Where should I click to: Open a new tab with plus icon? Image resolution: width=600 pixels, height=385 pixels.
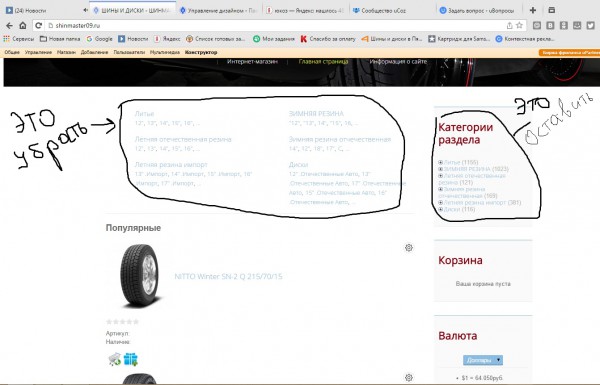pyautogui.click(x=533, y=10)
